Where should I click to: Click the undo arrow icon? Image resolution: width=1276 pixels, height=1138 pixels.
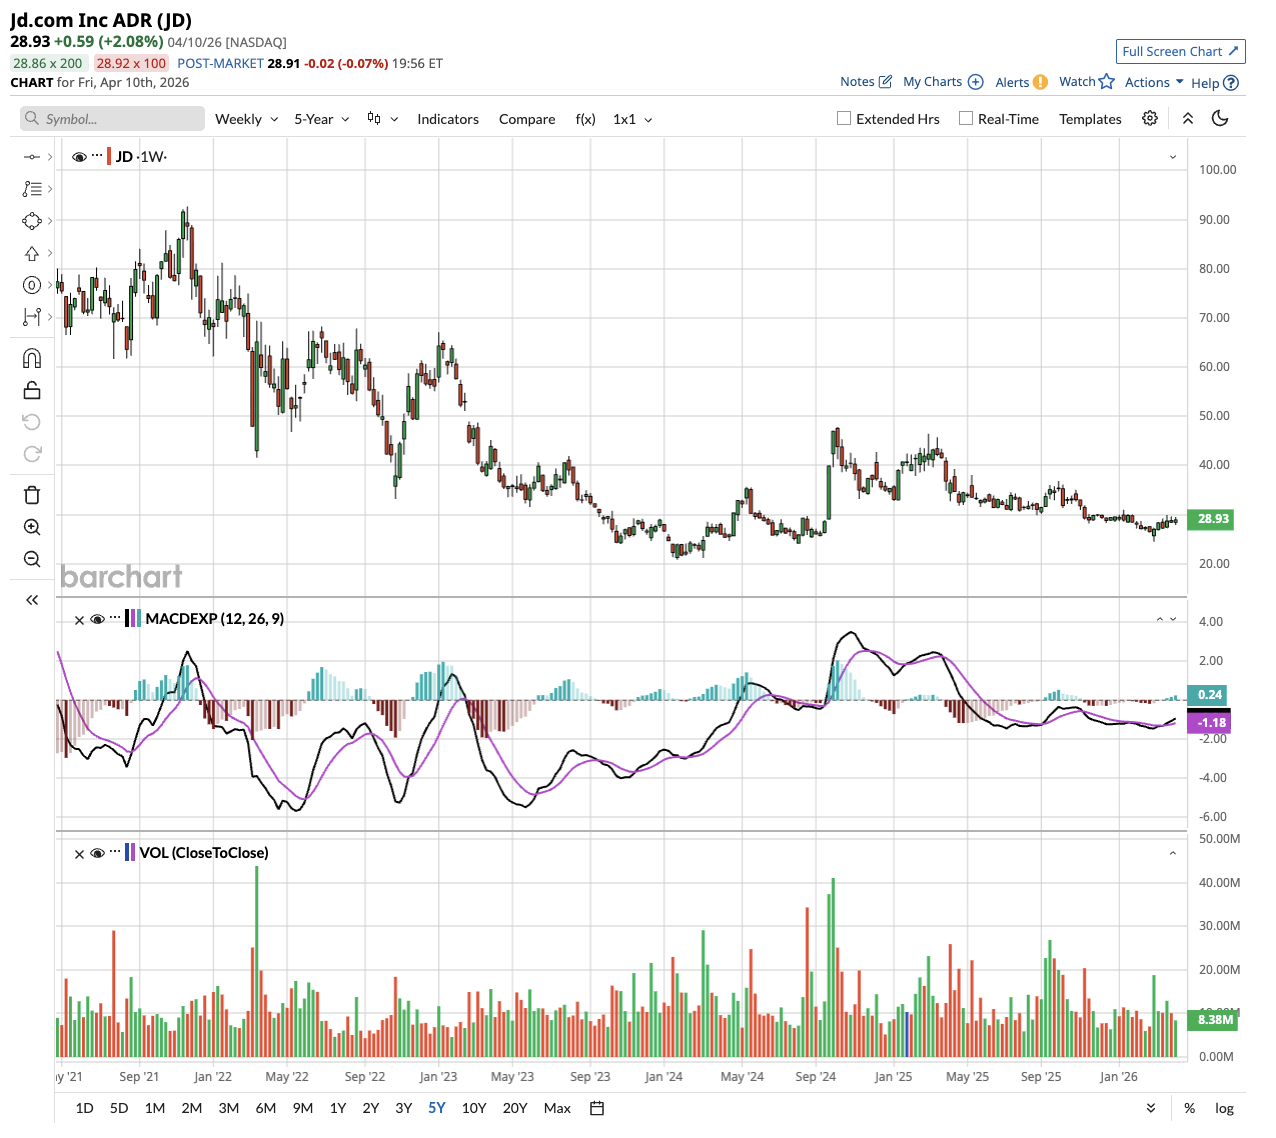pyautogui.click(x=32, y=422)
